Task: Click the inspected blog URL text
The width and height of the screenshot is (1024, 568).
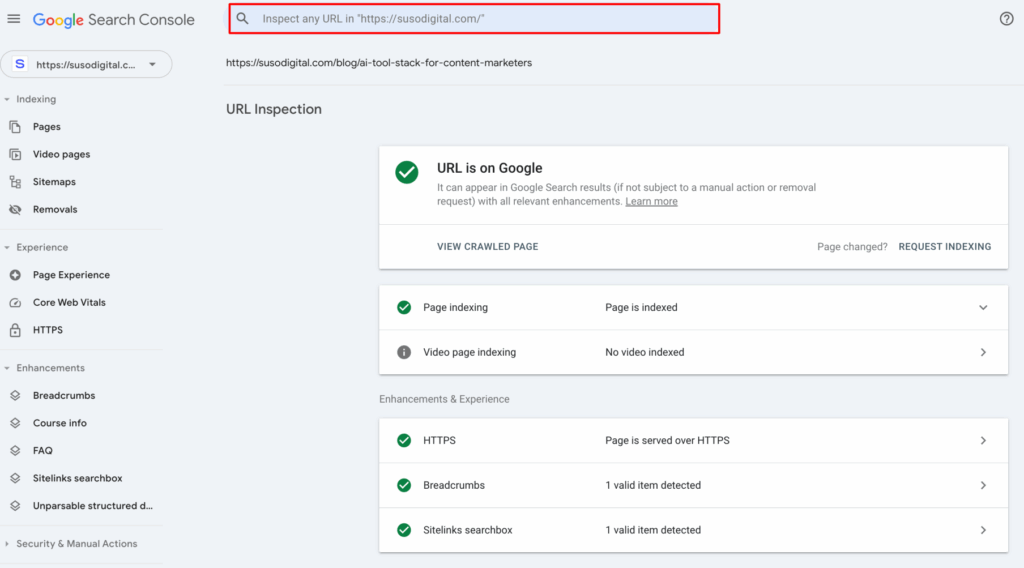Action: (379, 63)
